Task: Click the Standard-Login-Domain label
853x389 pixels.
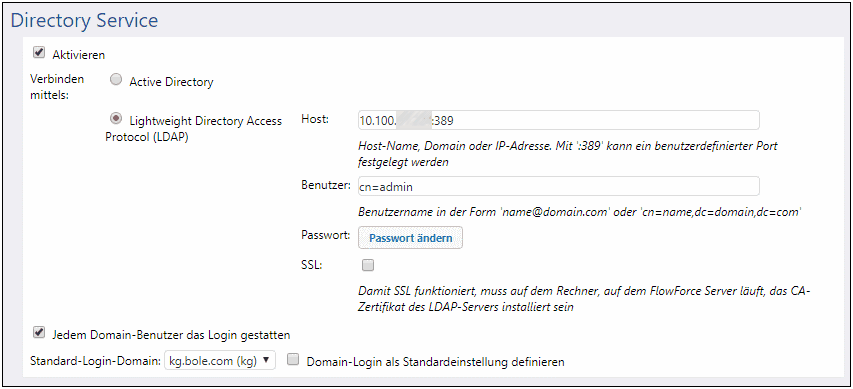Action: [95, 361]
